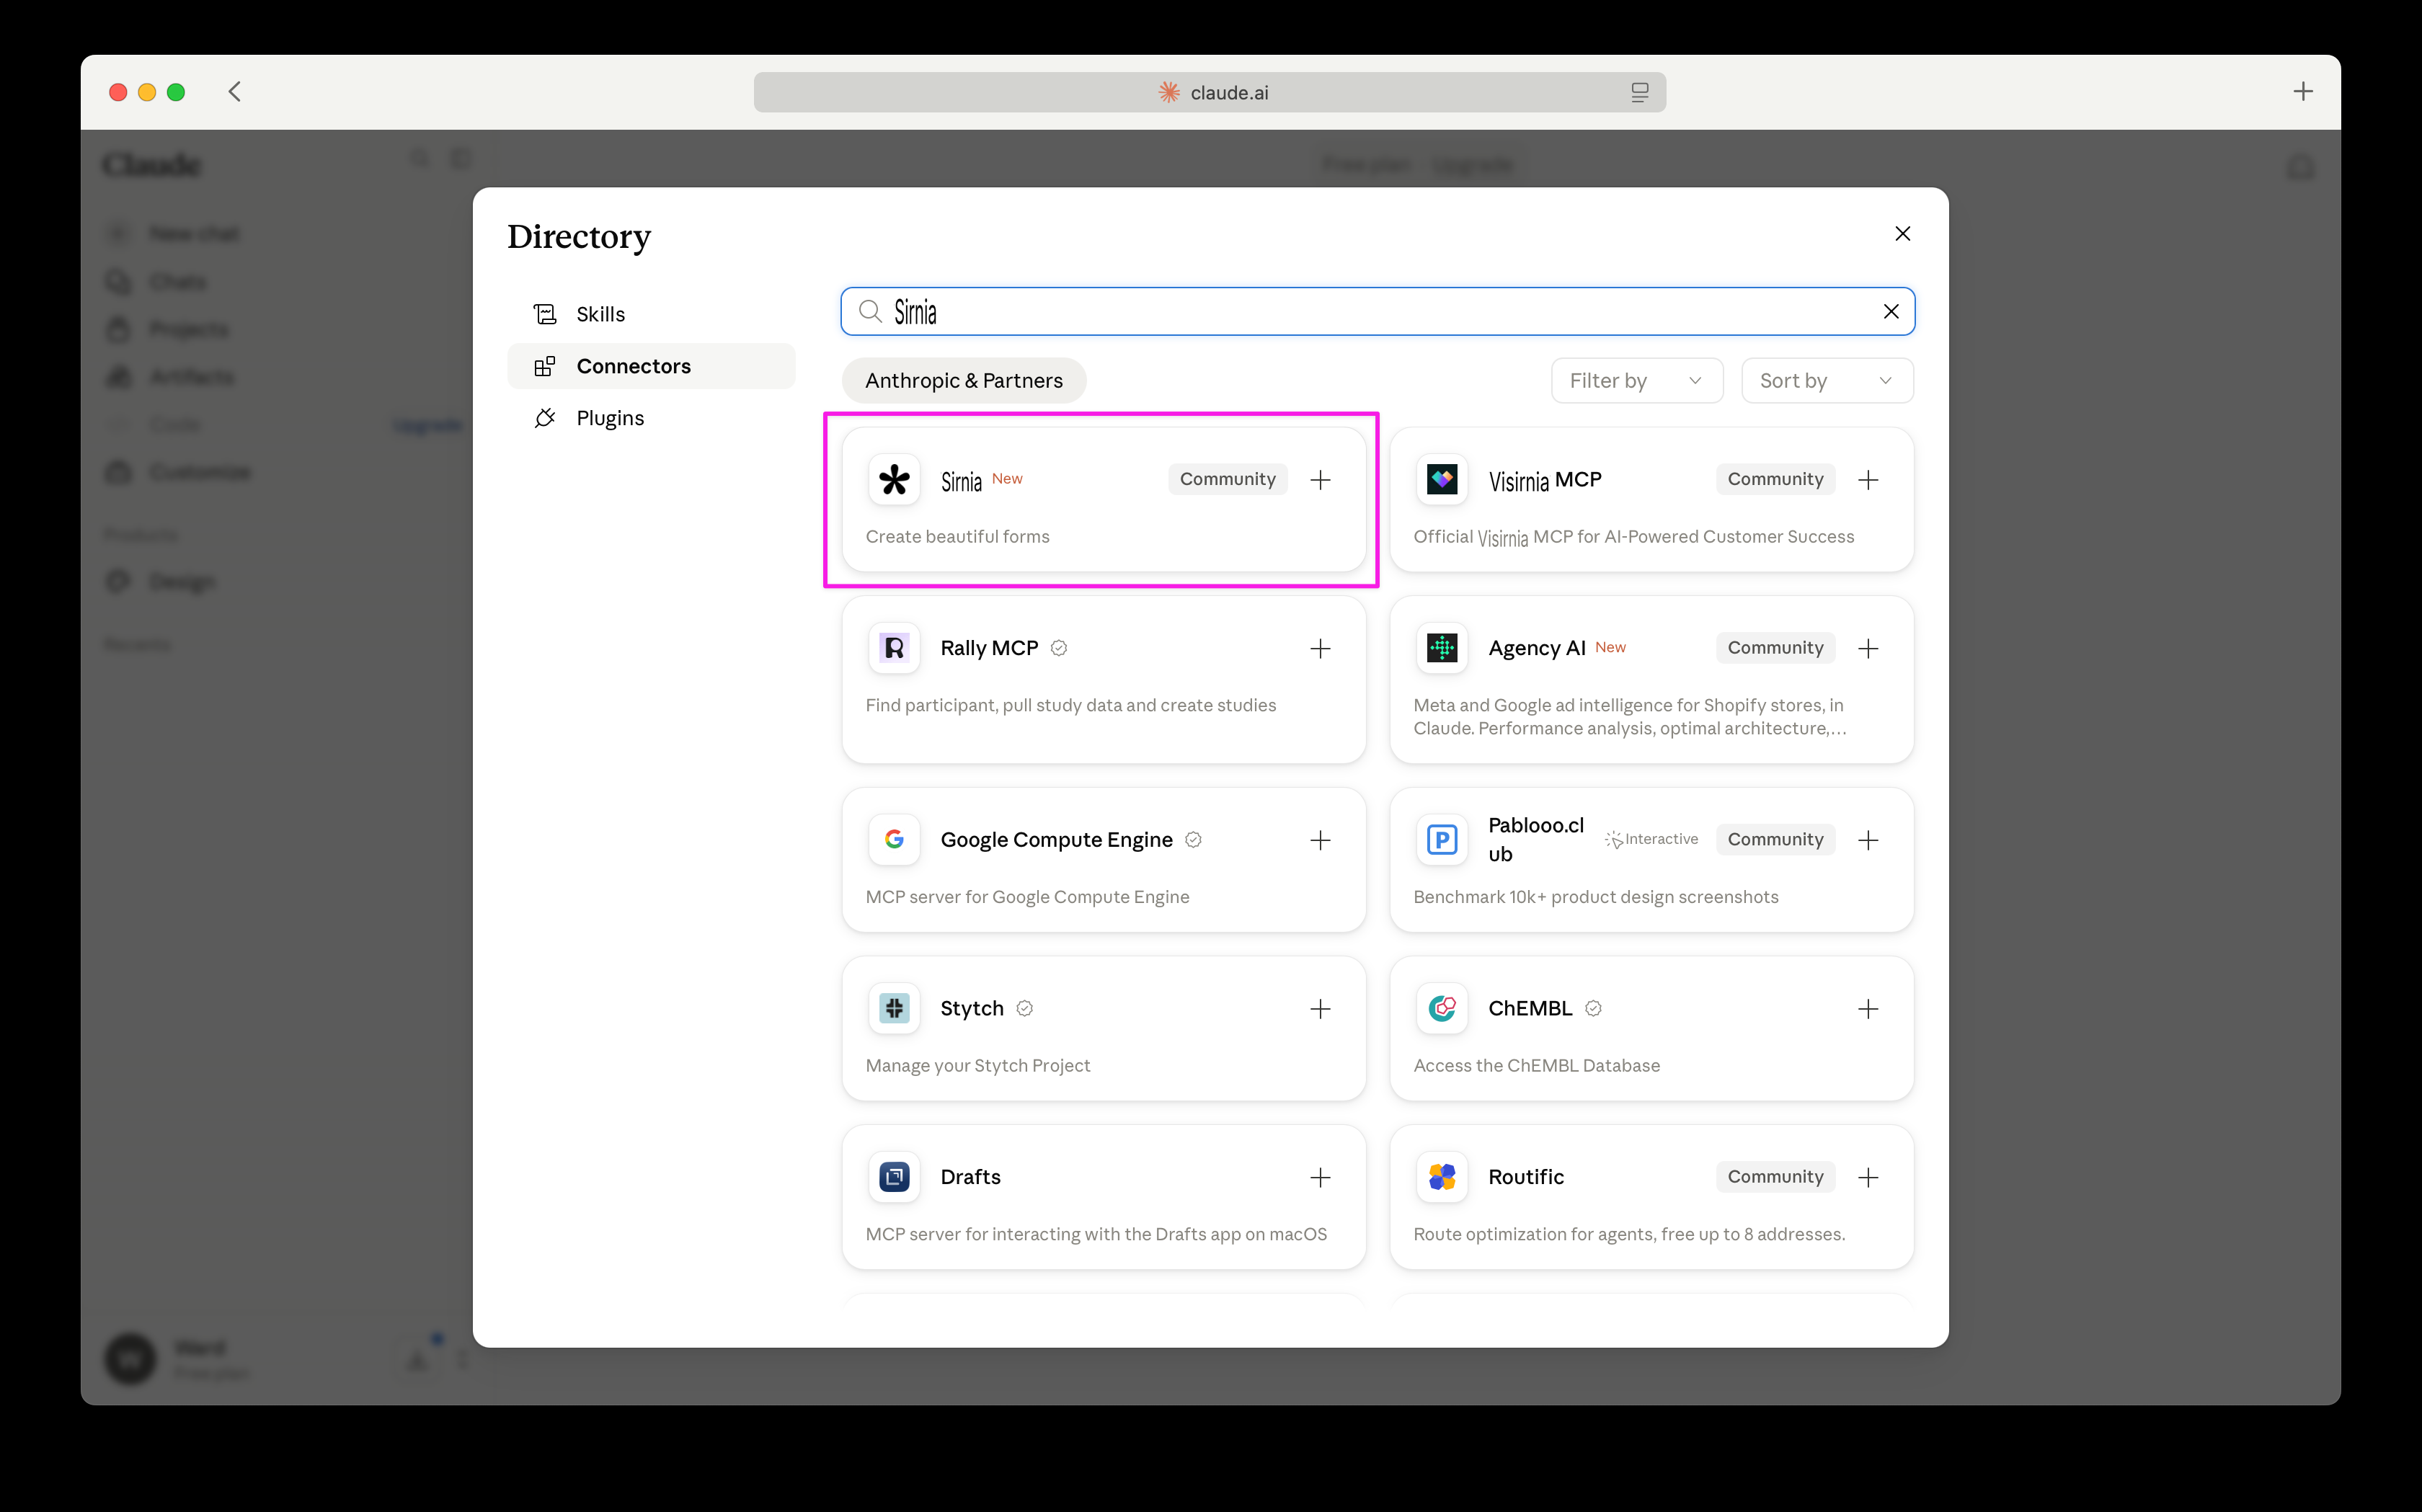The height and width of the screenshot is (1512, 2422).
Task: Click the Rally MCP logo icon
Action: tap(894, 649)
